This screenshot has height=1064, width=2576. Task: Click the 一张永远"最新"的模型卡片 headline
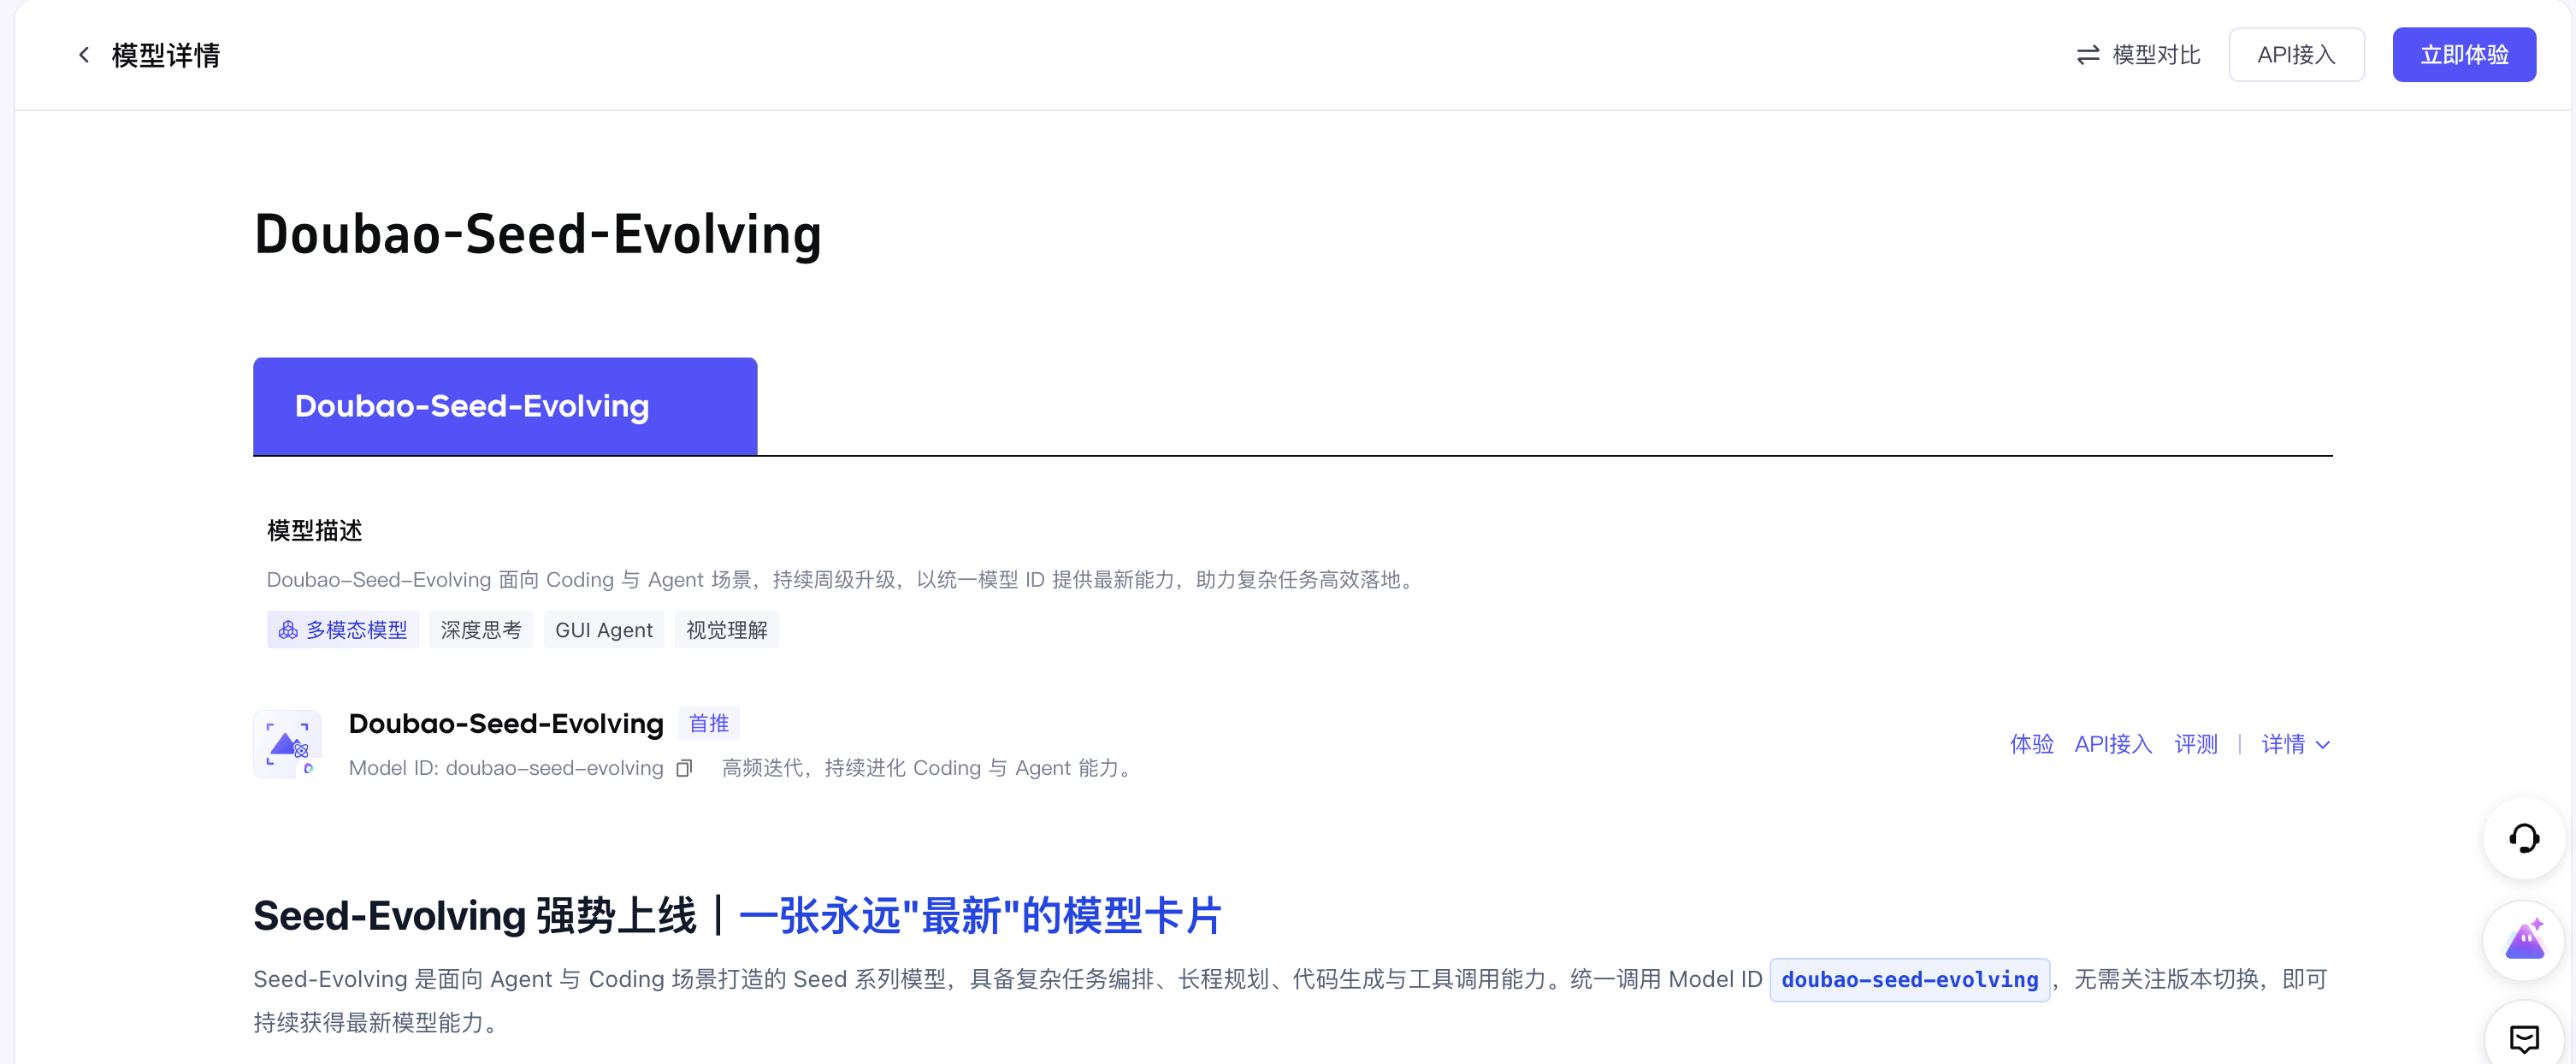pyautogui.click(x=979, y=916)
